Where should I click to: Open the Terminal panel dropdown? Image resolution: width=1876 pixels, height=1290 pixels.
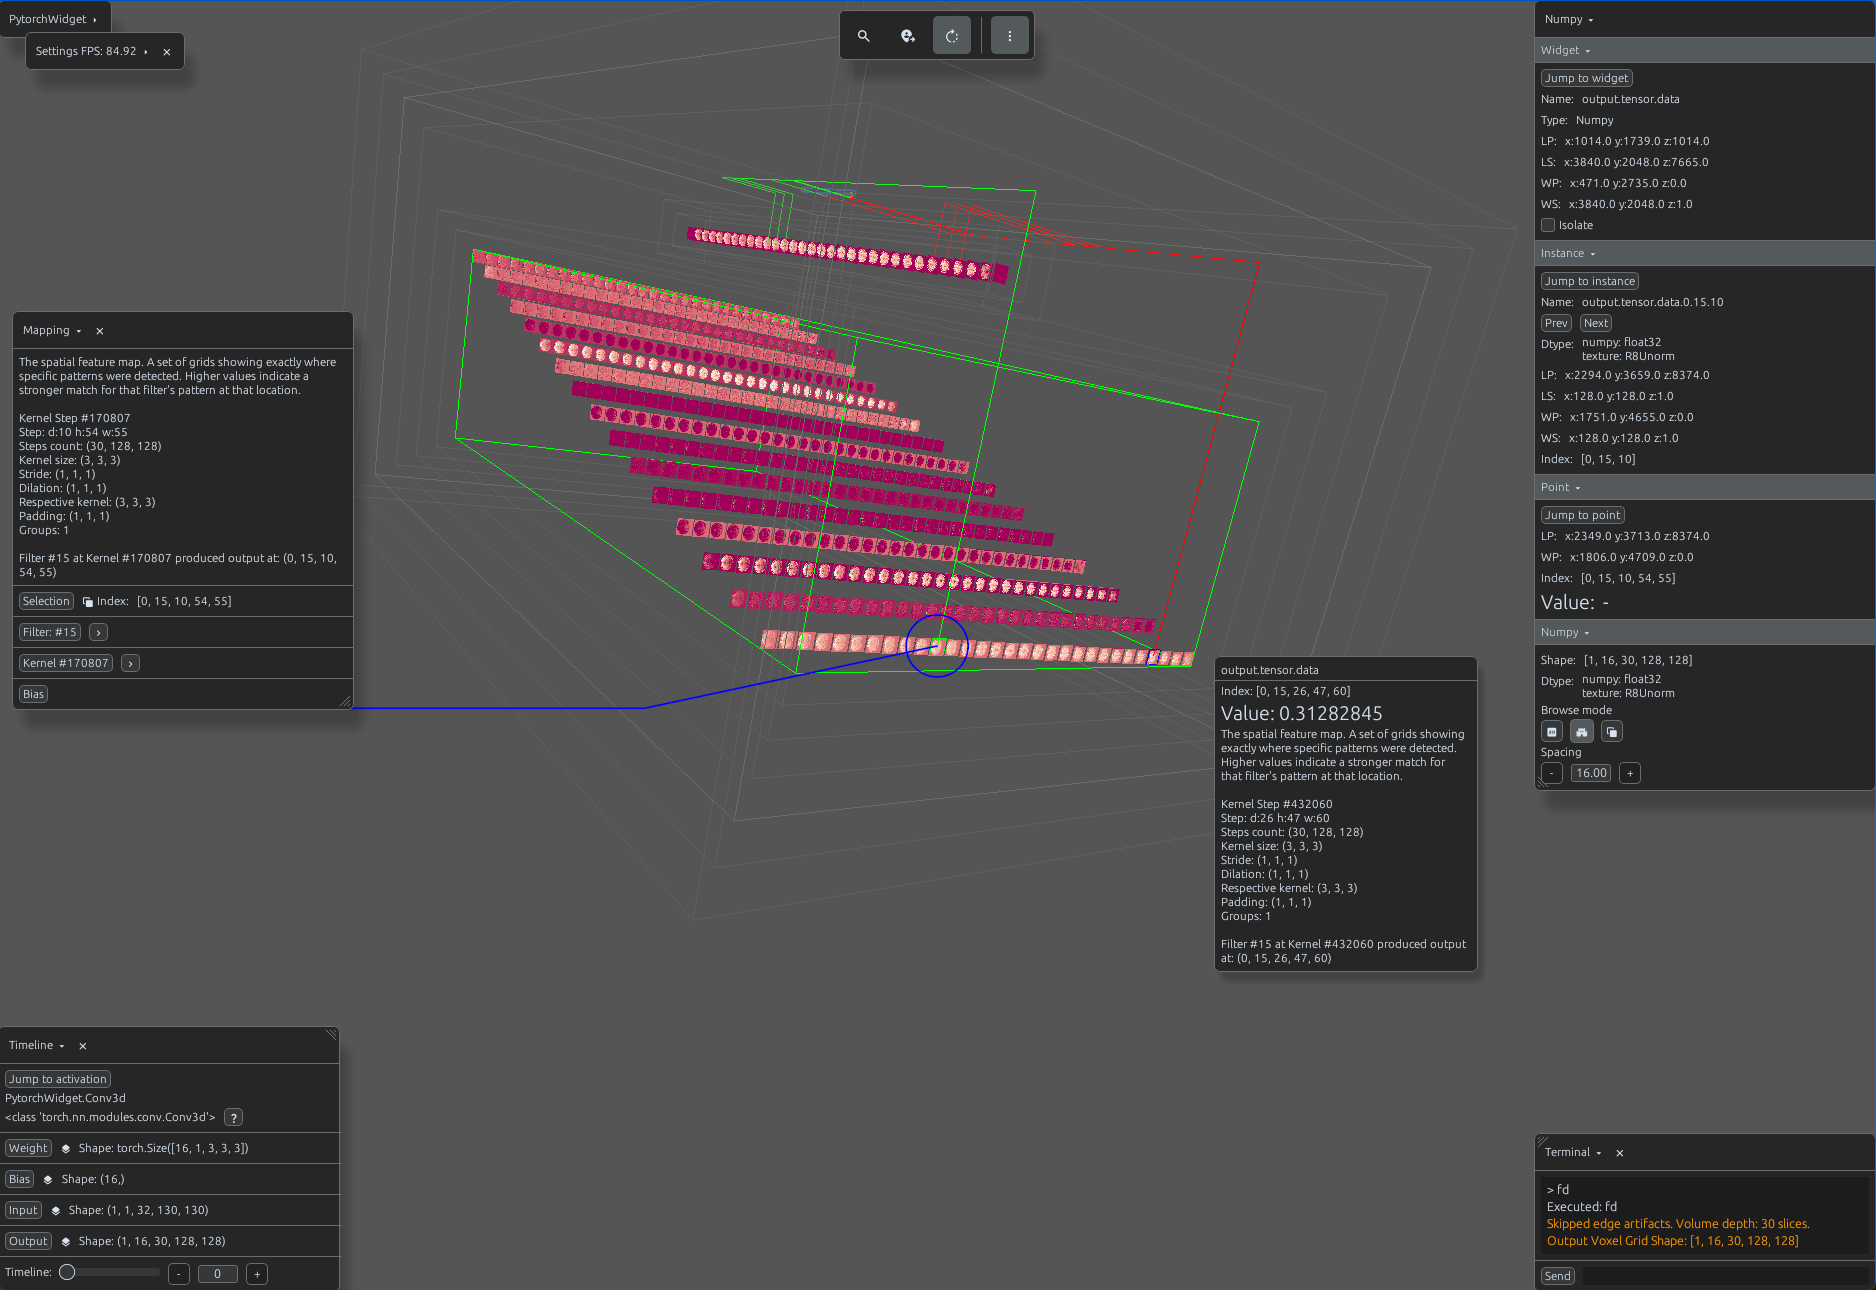tap(1573, 1153)
